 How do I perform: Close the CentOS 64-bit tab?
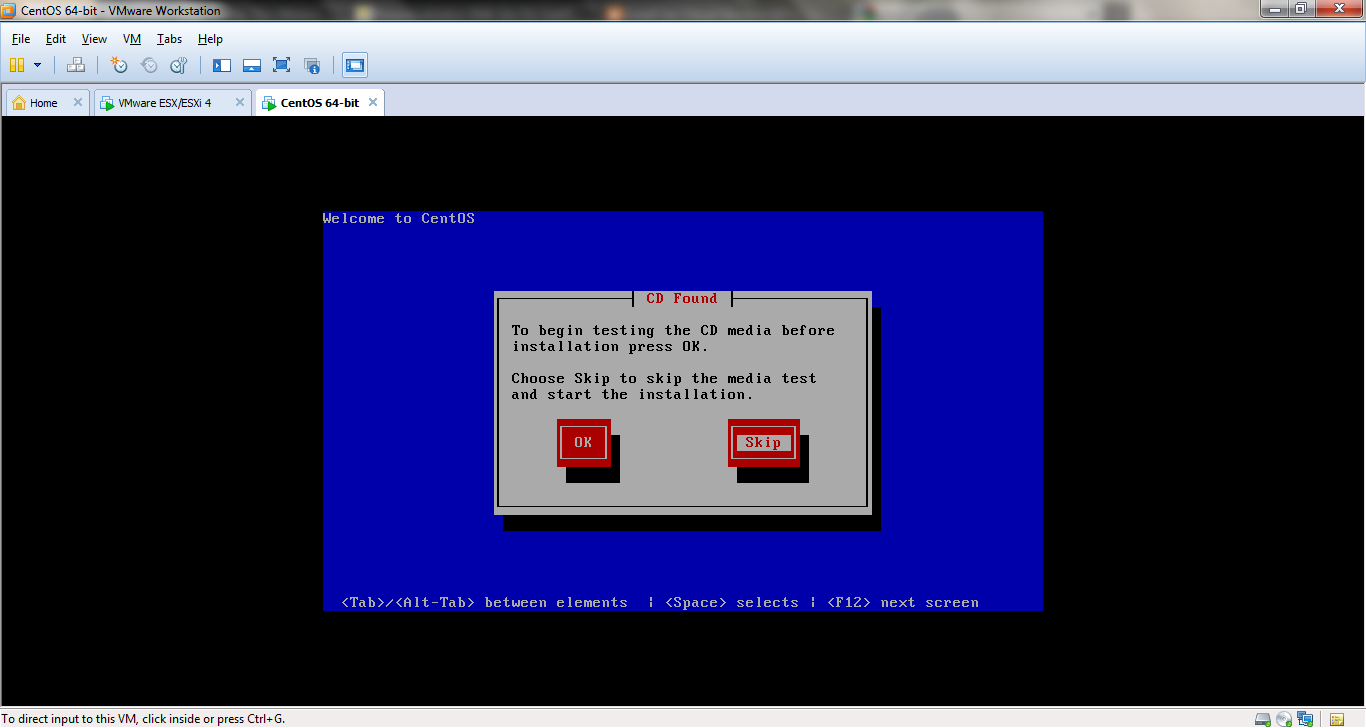click(373, 102)
